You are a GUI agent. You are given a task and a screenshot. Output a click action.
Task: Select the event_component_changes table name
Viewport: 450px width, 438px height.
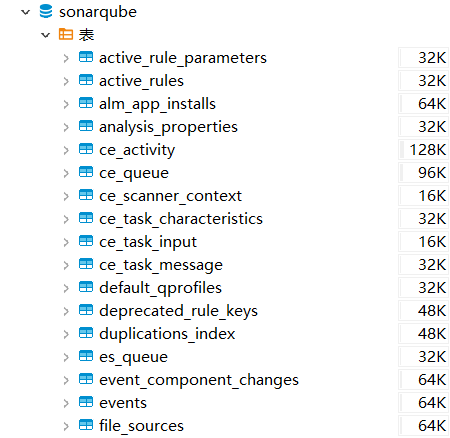click(199, 380)
